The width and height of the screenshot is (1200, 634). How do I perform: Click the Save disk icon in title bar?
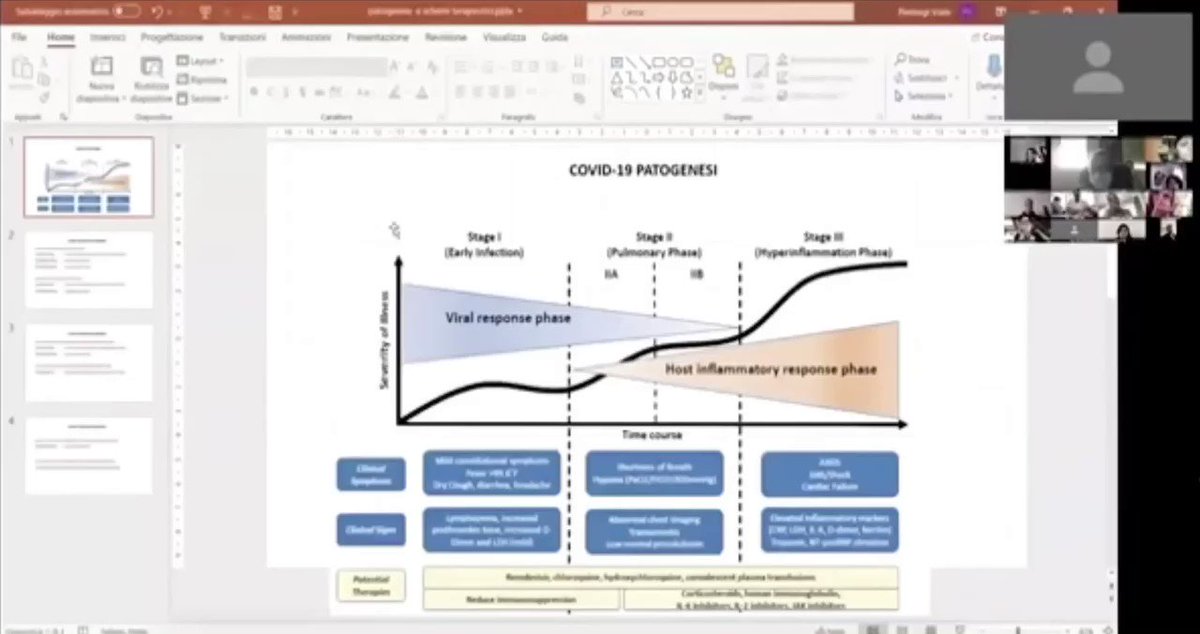[275, 11]
